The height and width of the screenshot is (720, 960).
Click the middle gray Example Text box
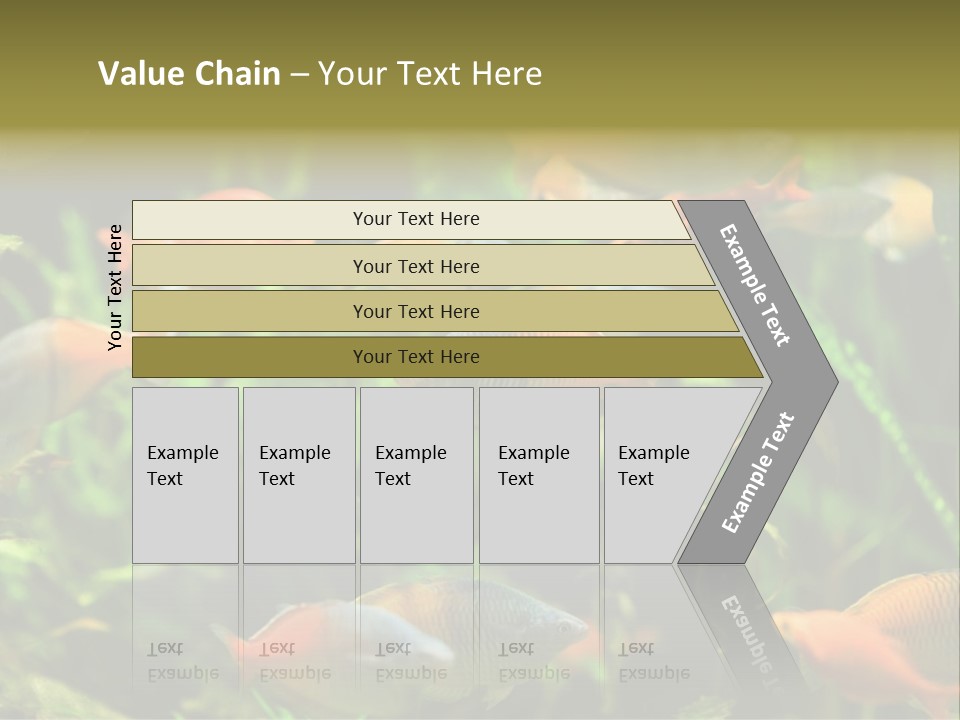click(417, 475)
